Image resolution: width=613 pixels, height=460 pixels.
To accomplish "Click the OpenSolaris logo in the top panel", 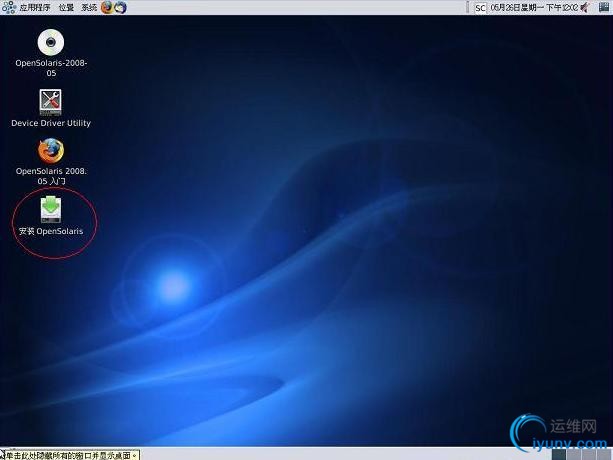I will pos(9,7).
